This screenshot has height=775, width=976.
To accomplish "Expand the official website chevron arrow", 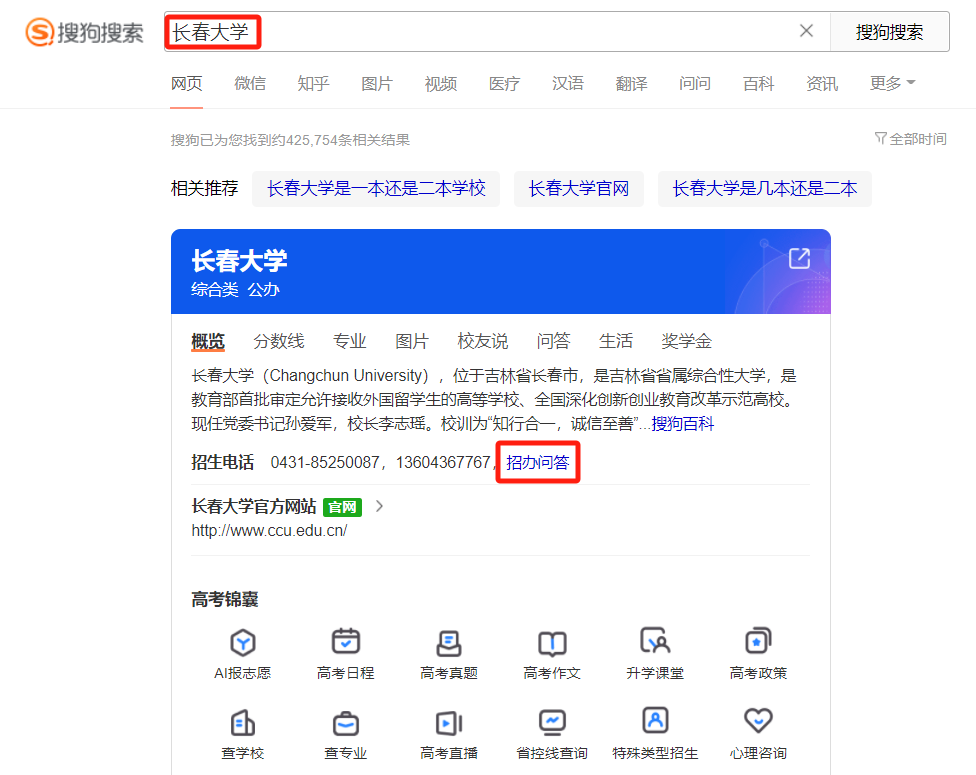I will click(379, 506).
